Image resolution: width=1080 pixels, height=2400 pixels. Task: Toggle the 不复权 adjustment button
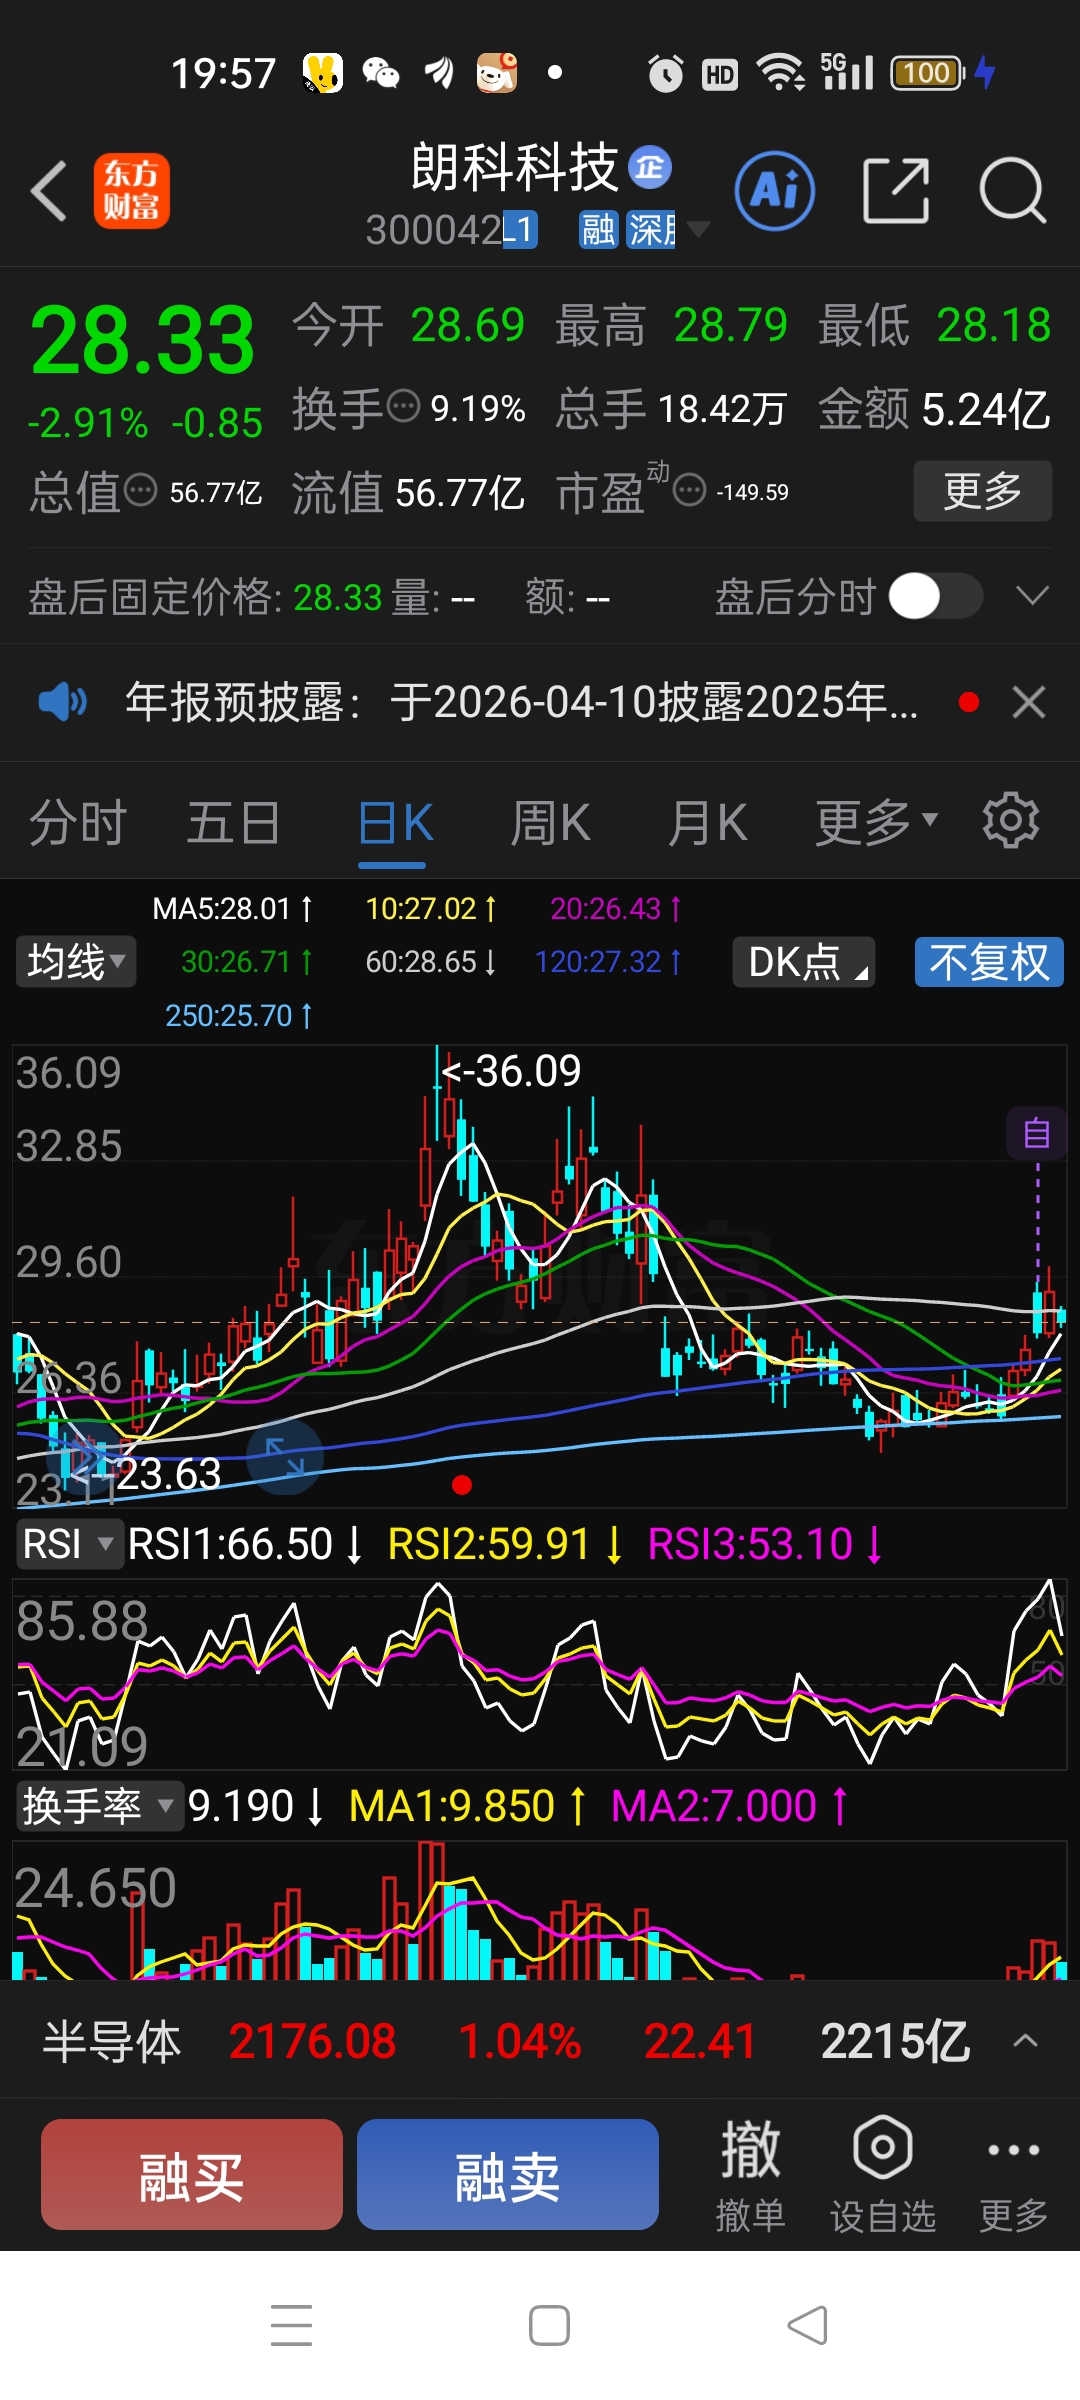click(x=989, y=962)
